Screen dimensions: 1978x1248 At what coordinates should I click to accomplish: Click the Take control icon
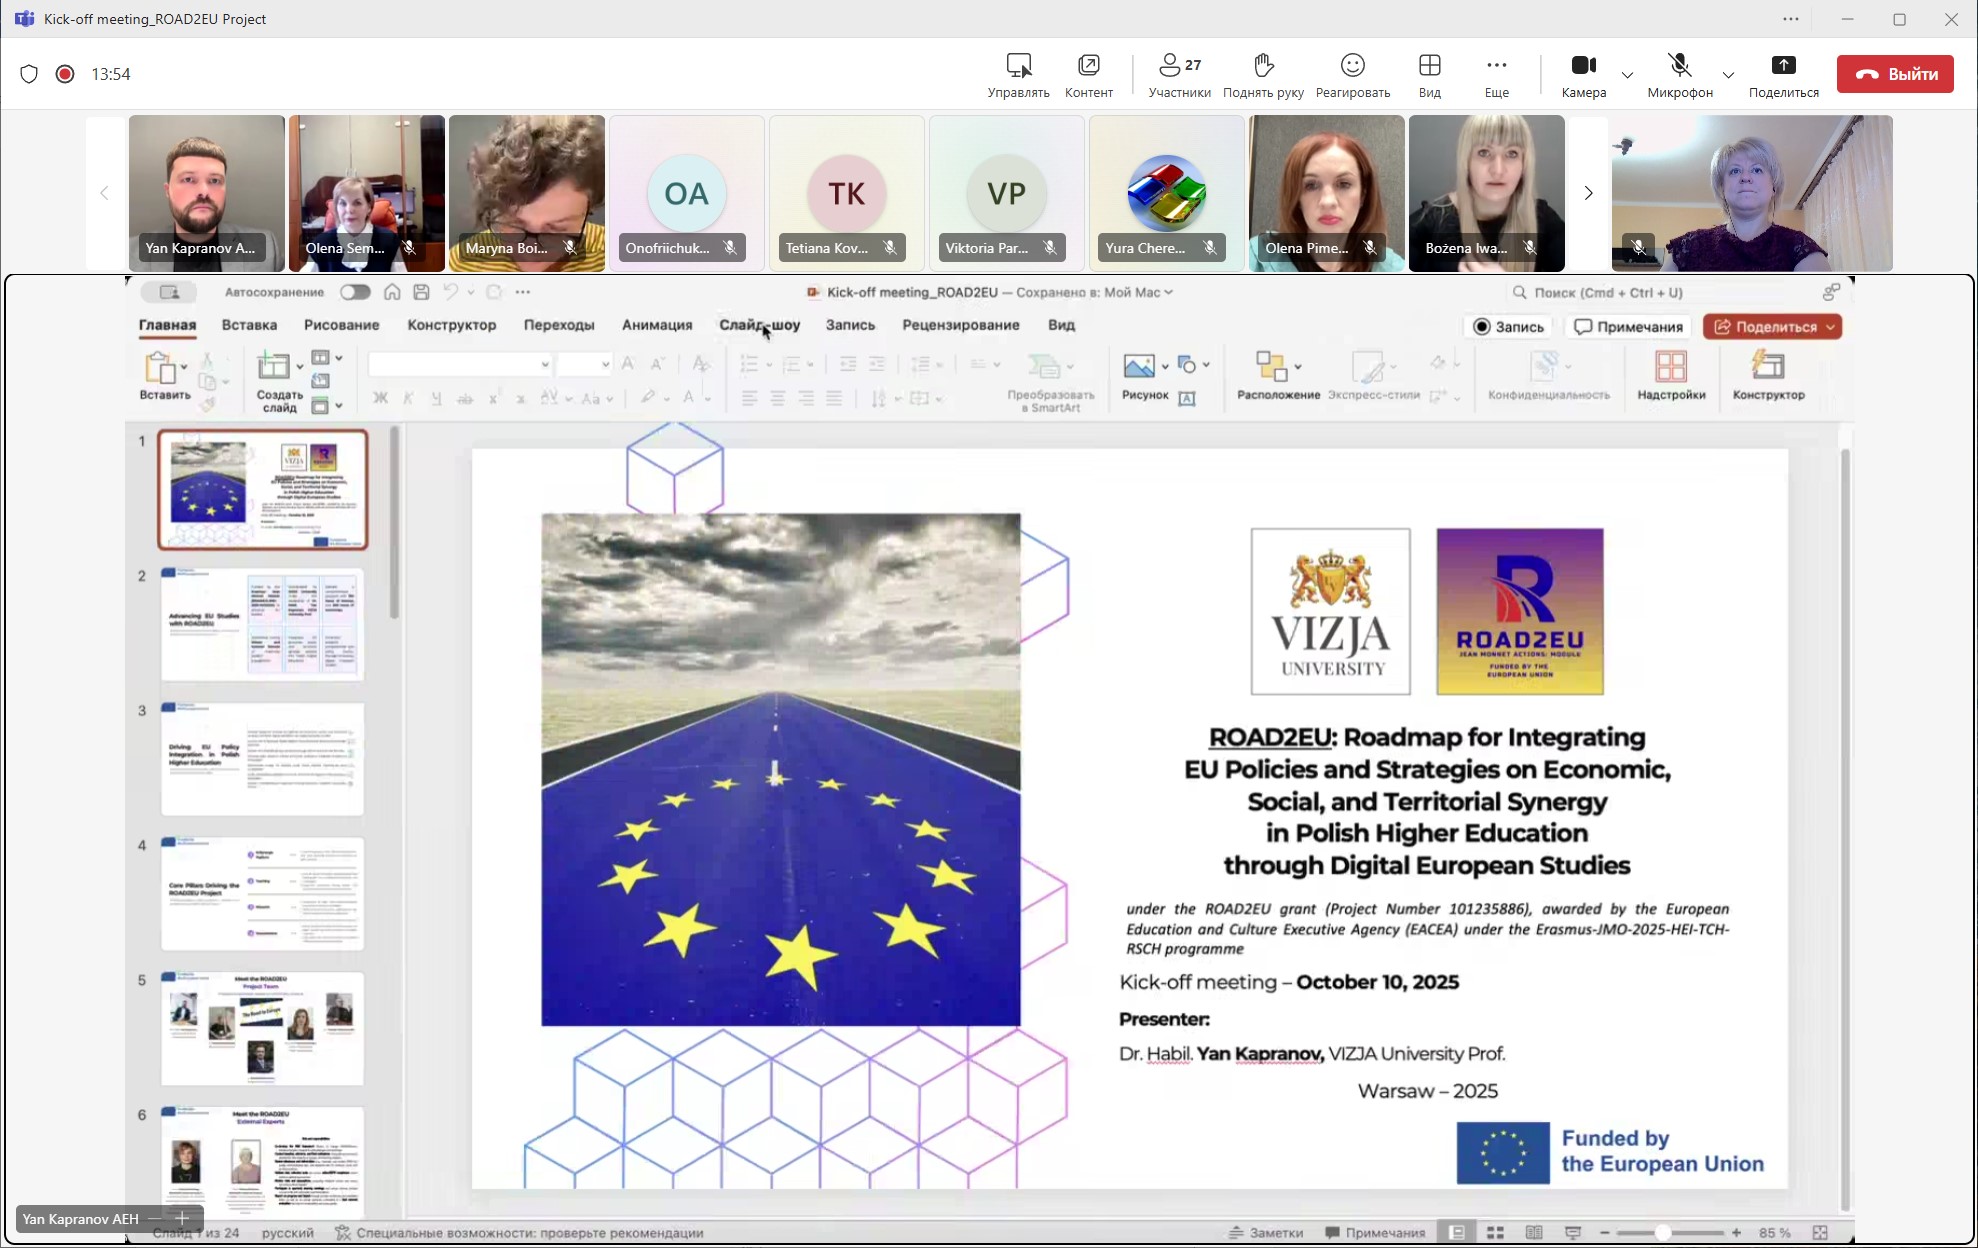coord(1018,66)
